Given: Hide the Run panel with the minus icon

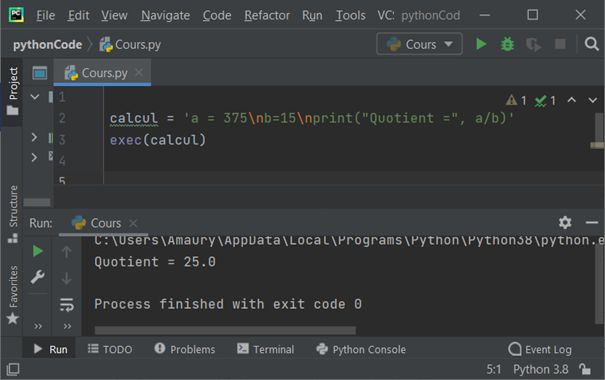Looking at the screenshot, I should click(591, 223).
